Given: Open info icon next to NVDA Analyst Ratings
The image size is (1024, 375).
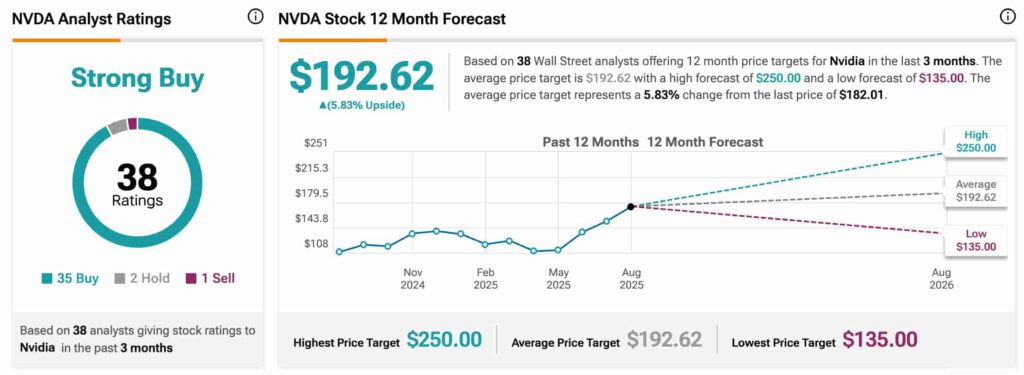Looking at the screenshot, I should [255, 18].
